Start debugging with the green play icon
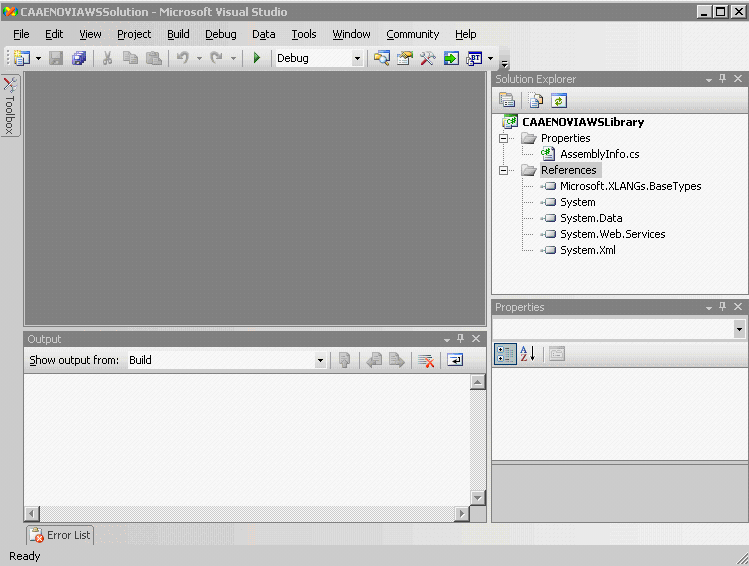 click(257, 58)
